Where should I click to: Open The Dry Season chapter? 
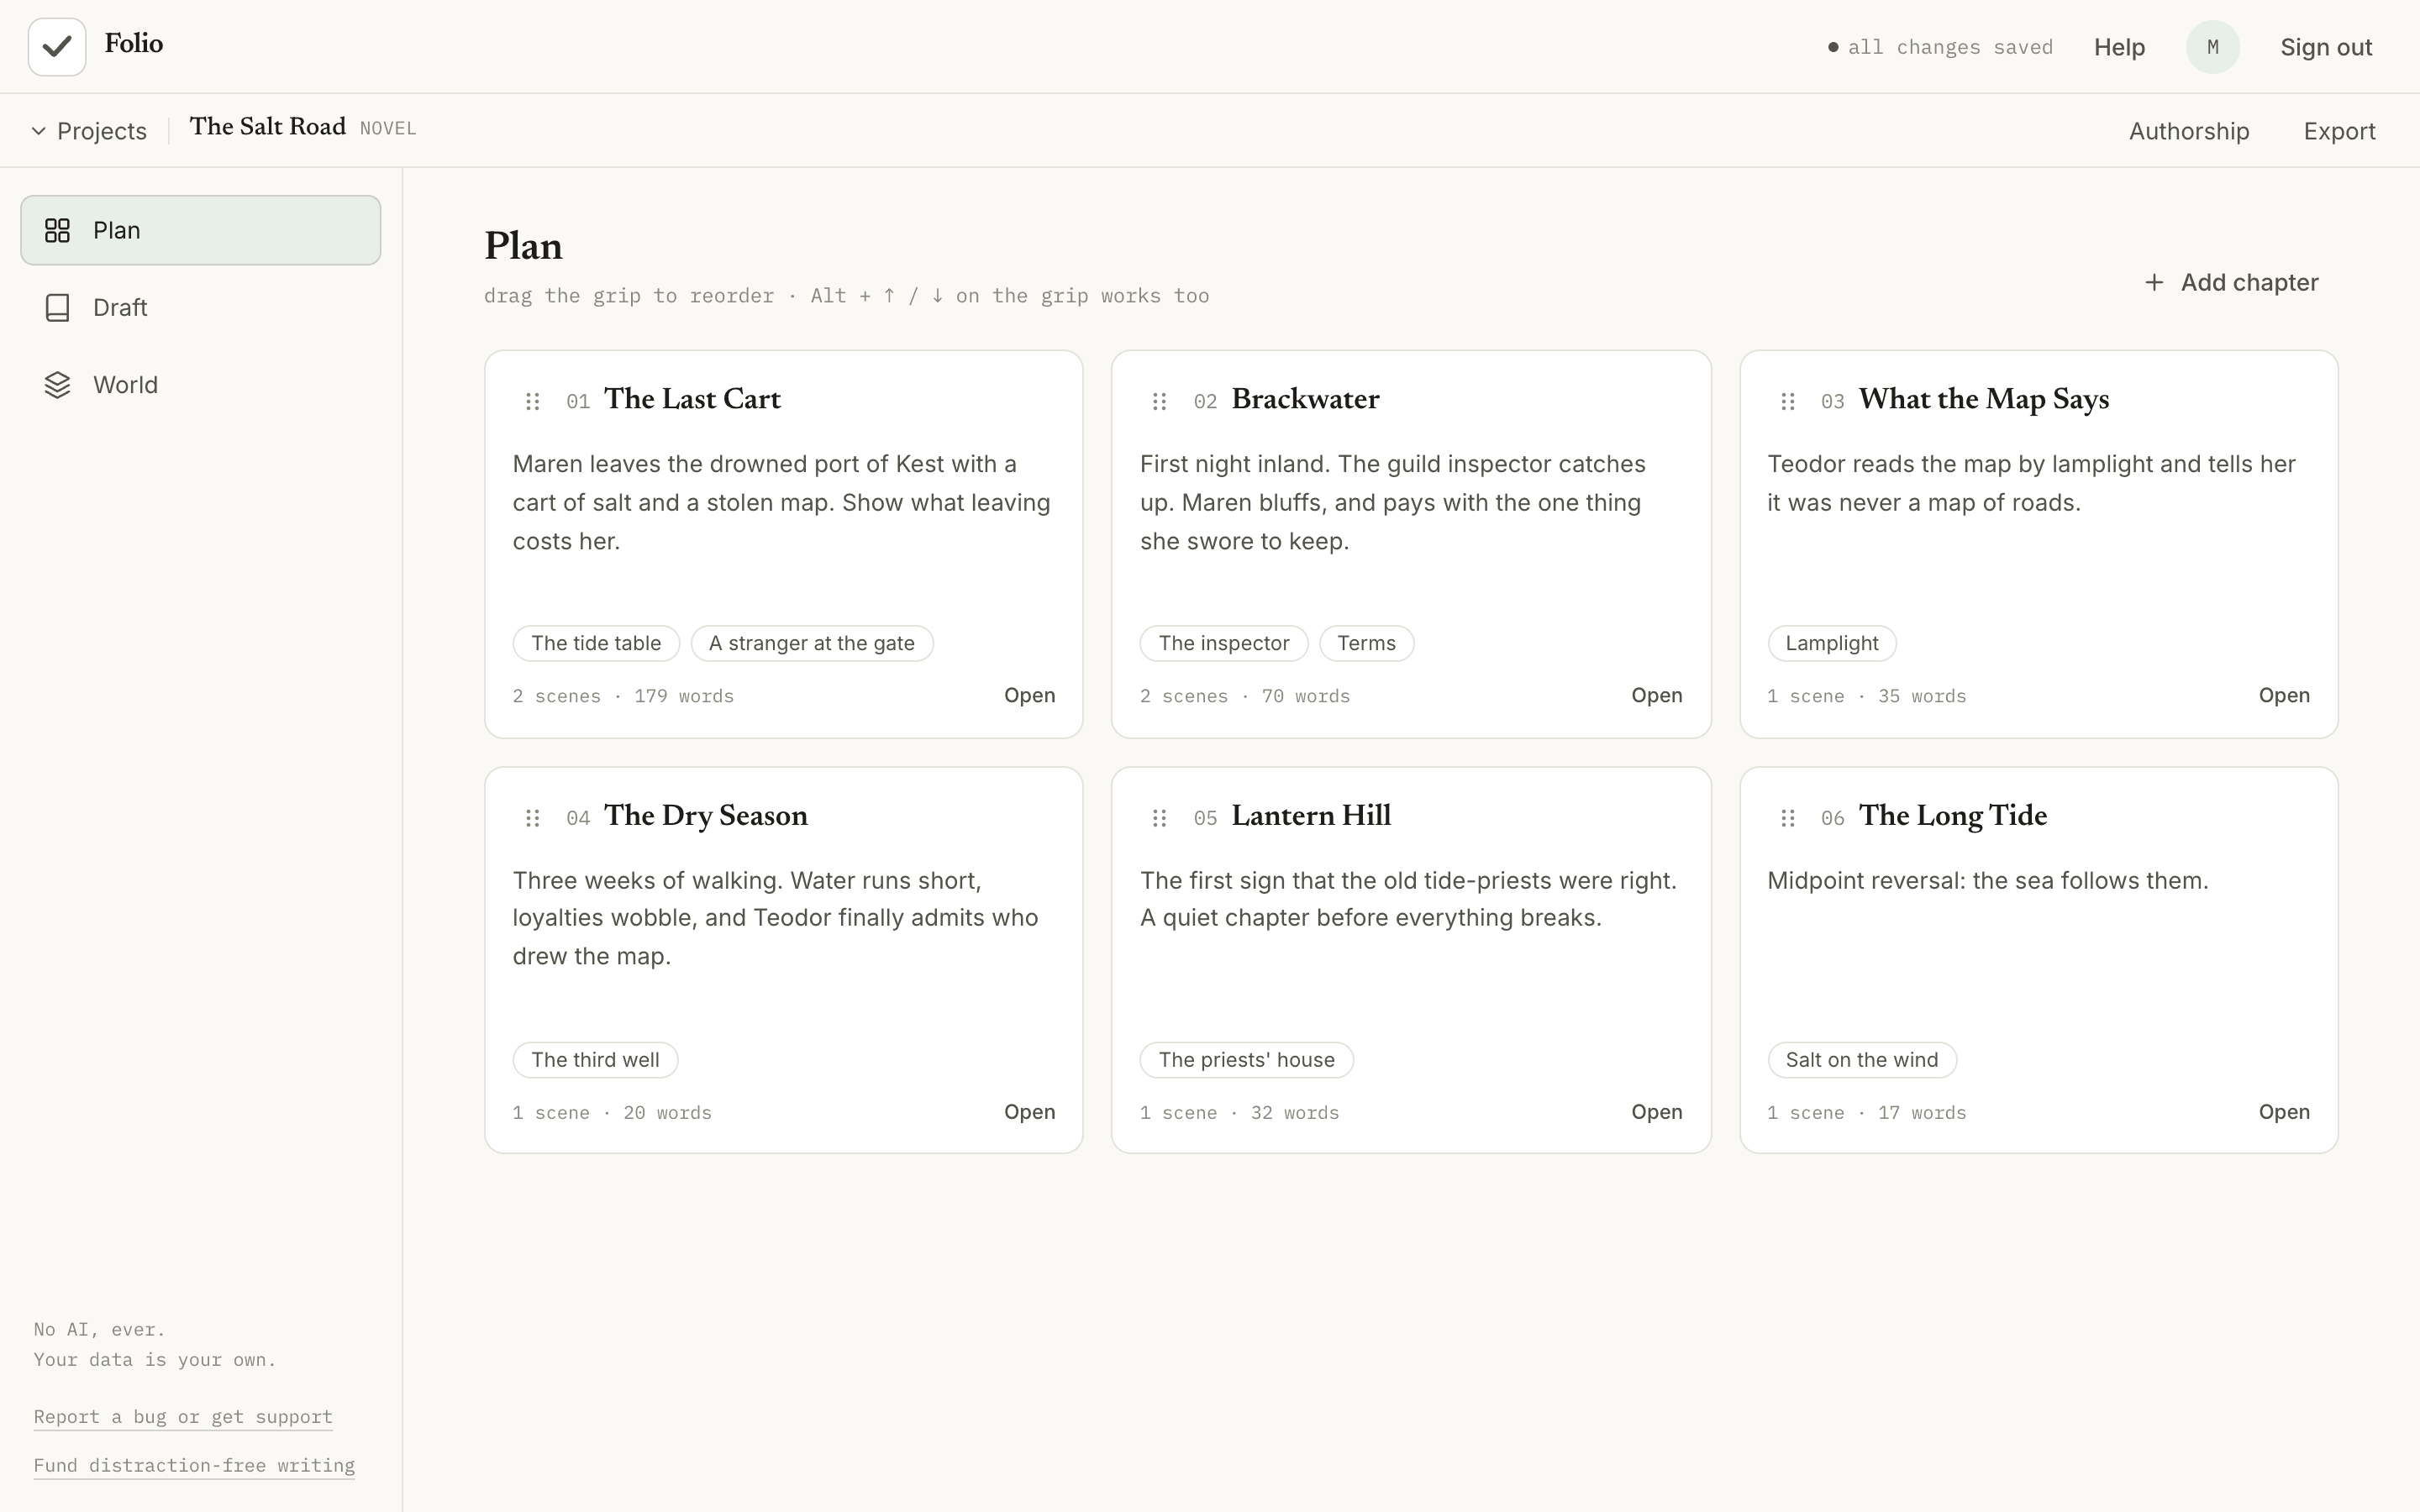tap(1029, 1112)
